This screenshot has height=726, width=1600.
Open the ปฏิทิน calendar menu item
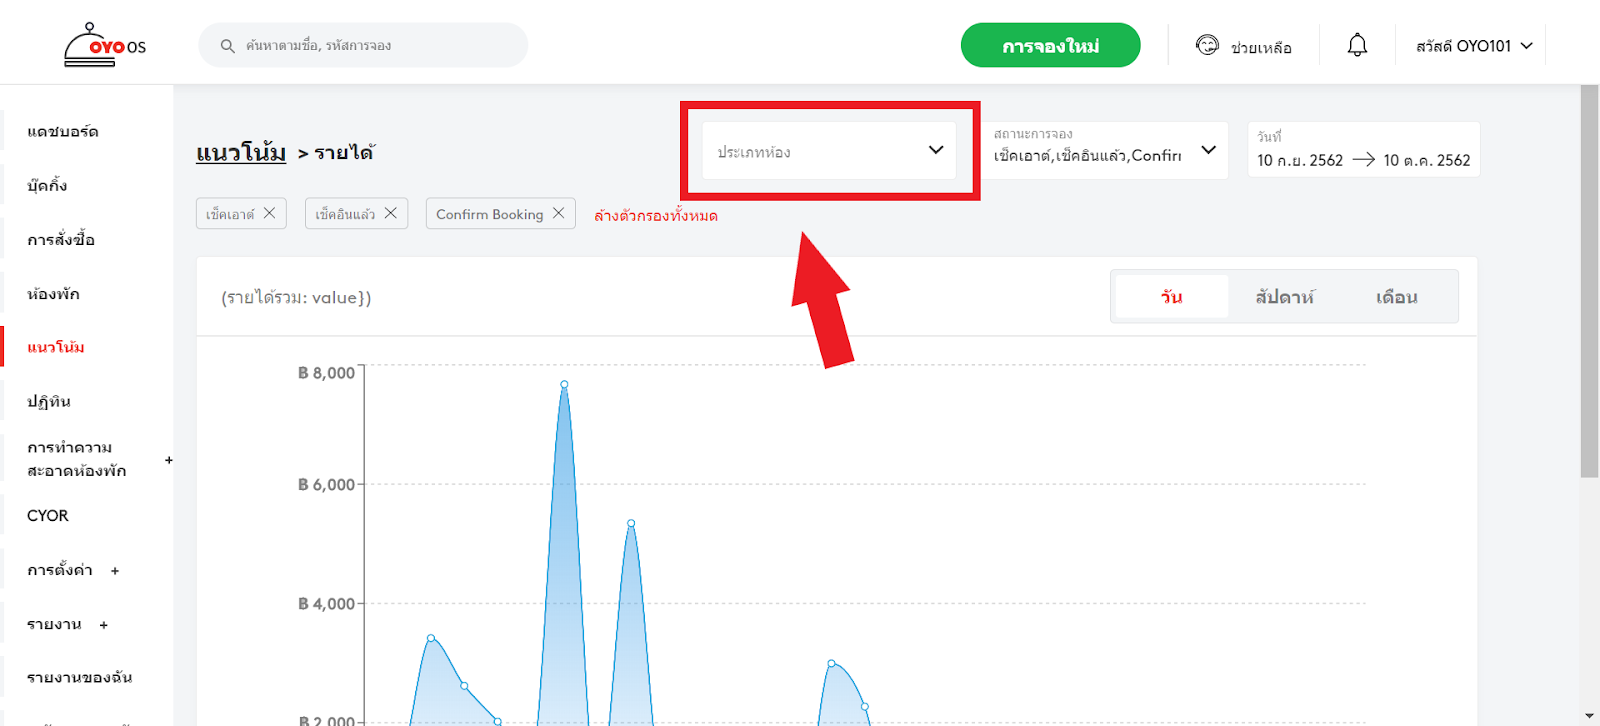click(49, 401)
